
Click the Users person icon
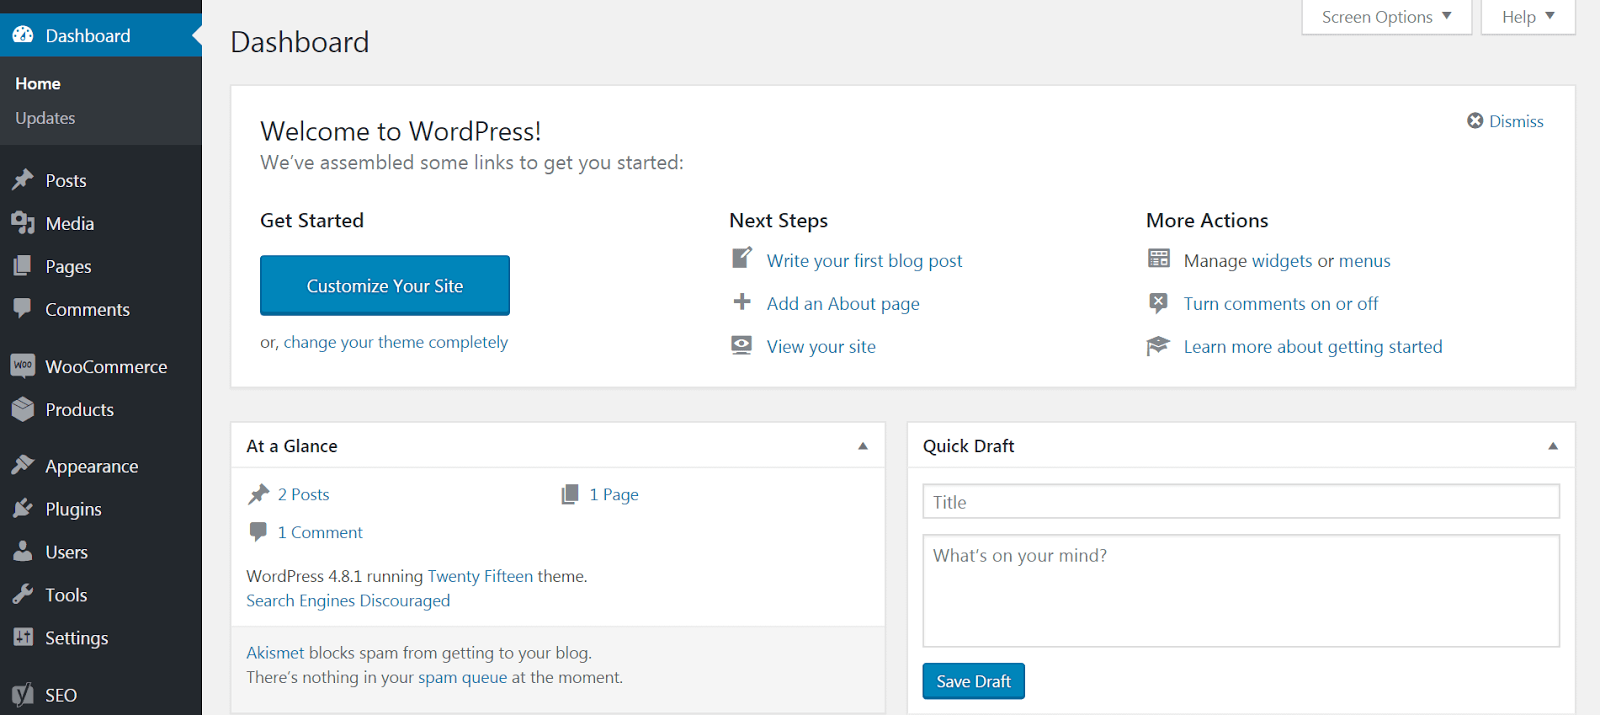[x=23, y=552]
